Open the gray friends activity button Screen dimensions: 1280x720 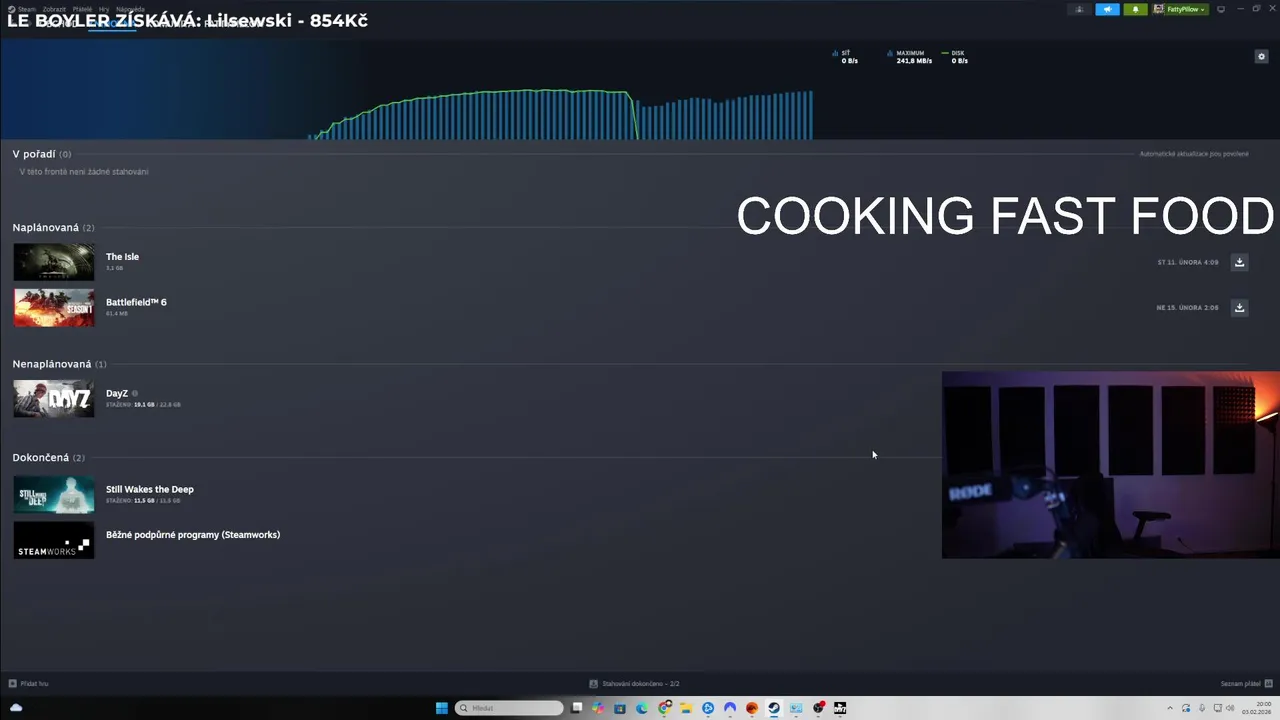[x=1079, y=9]
